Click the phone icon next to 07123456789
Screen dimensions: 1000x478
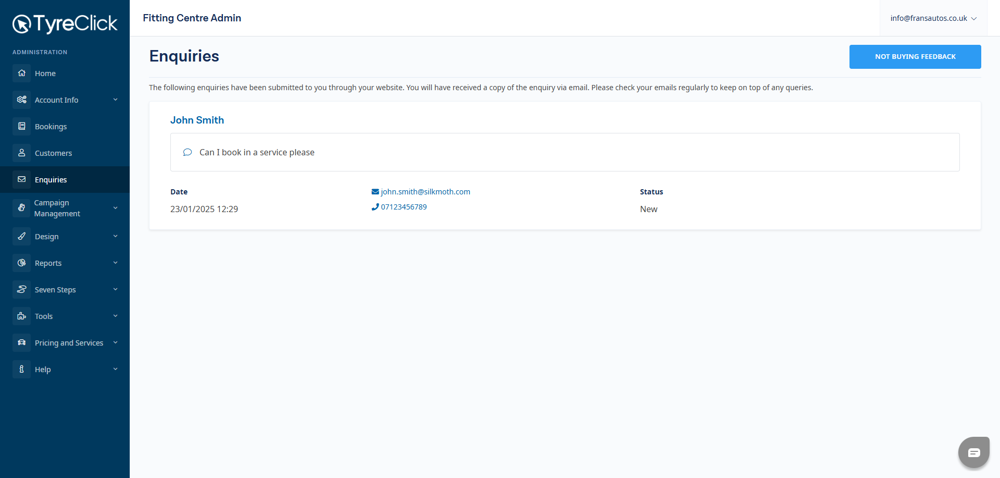375,207
